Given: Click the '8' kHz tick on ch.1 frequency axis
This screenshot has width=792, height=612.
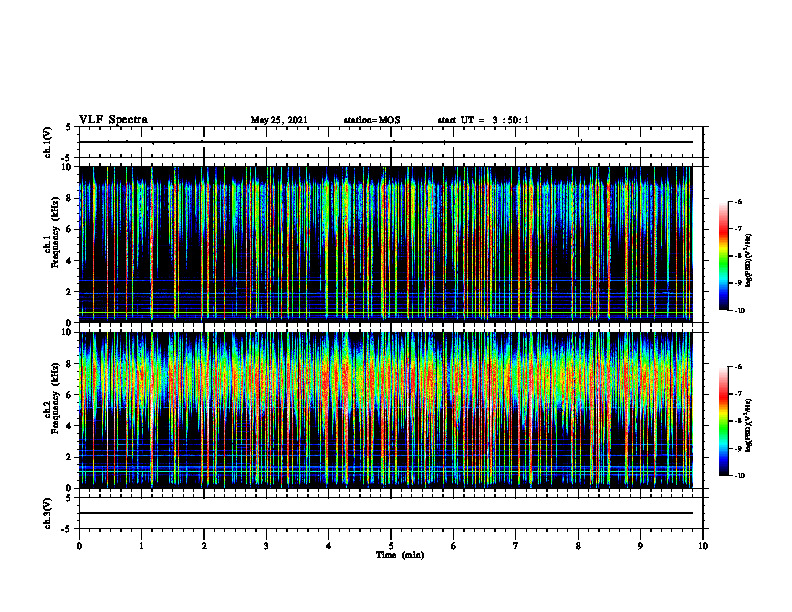Looking at the screenshot, I should [70, 198].
